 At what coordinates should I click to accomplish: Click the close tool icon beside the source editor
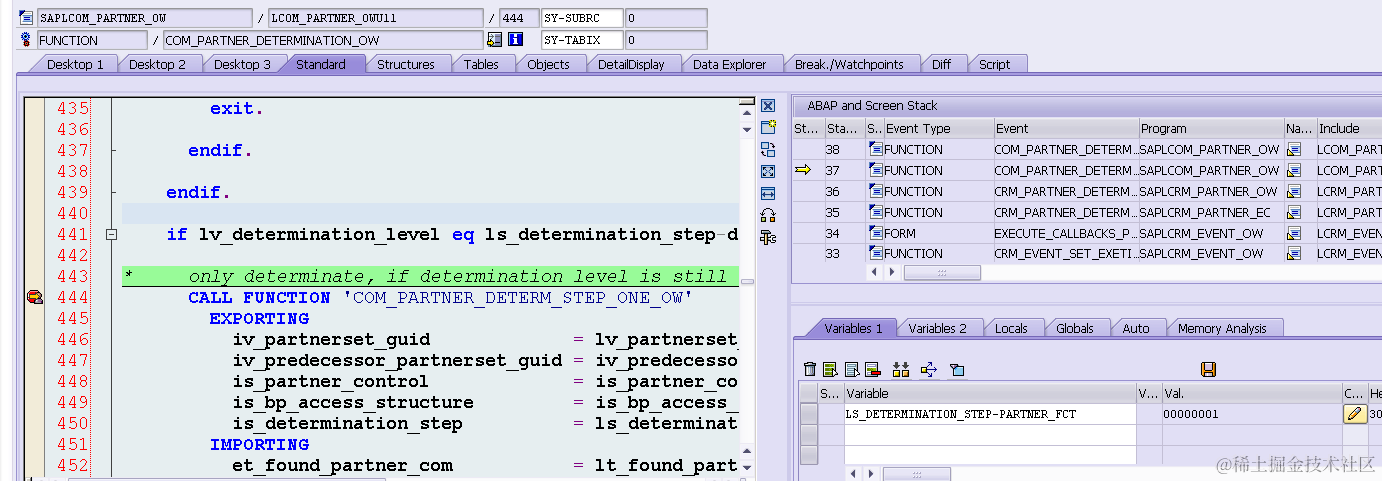tap(768, 106)
